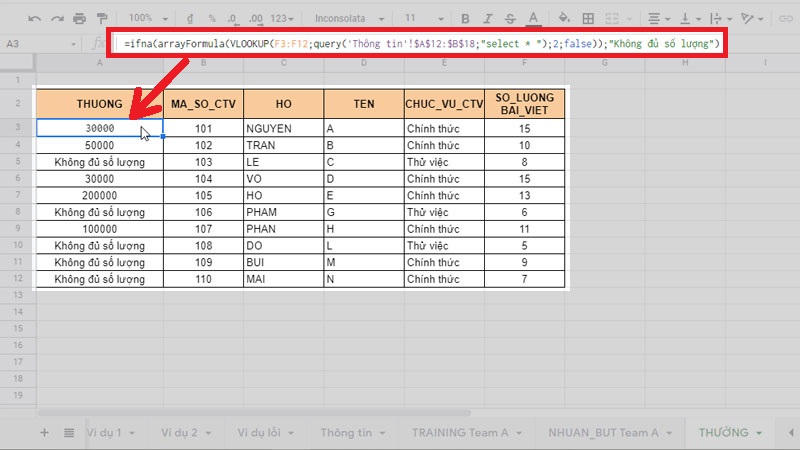Click the Undo icon
The width and height of the screenshot is (800, 450).
(x=34, y=18)
